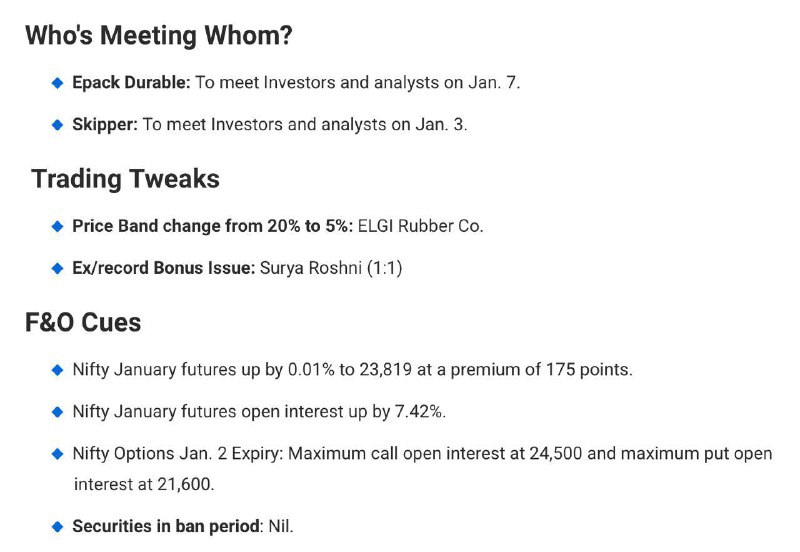Click the F&O Cues heading
This screenshot has height=552, width=800.
point(83,322)
